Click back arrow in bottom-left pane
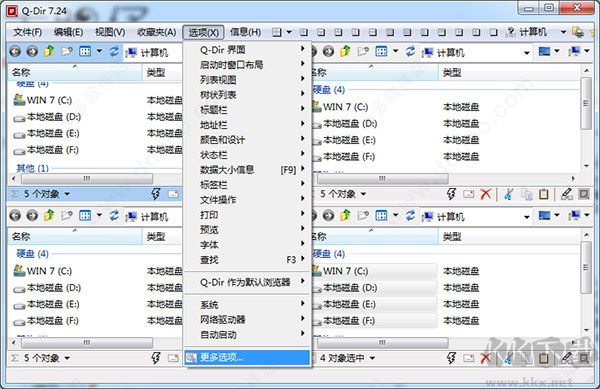Image resolution: width=600 pixels, height=389 pixels. pos(15,216)
